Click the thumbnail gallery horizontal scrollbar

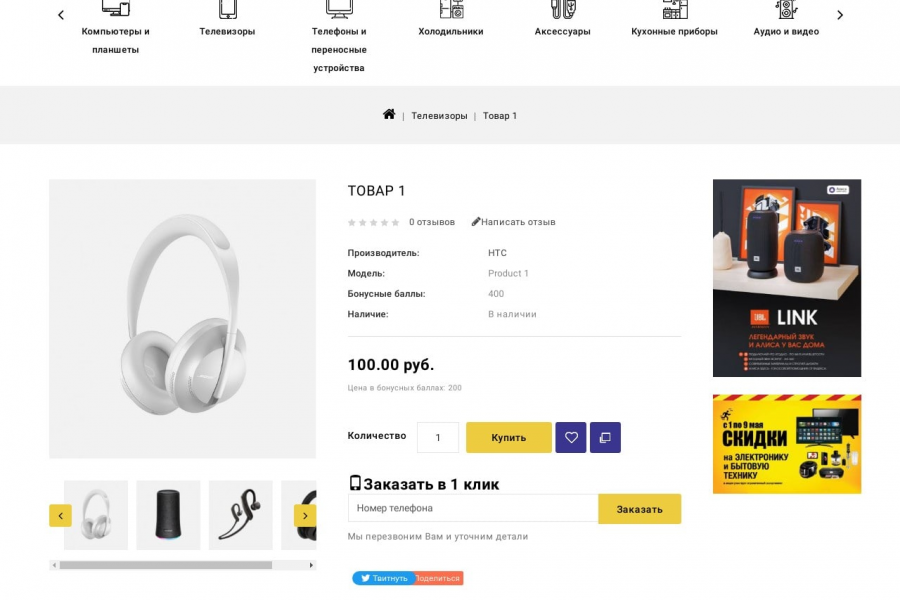click(x=165, y=565)
